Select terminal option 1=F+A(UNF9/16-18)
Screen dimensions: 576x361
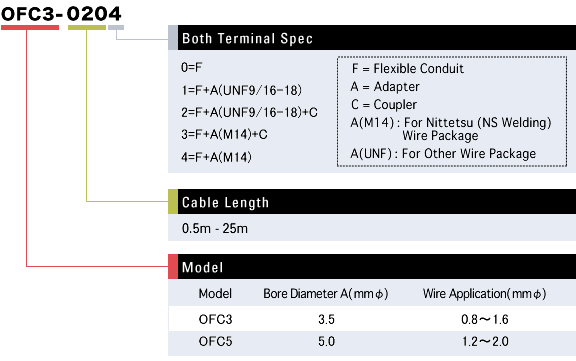[241, 90]
